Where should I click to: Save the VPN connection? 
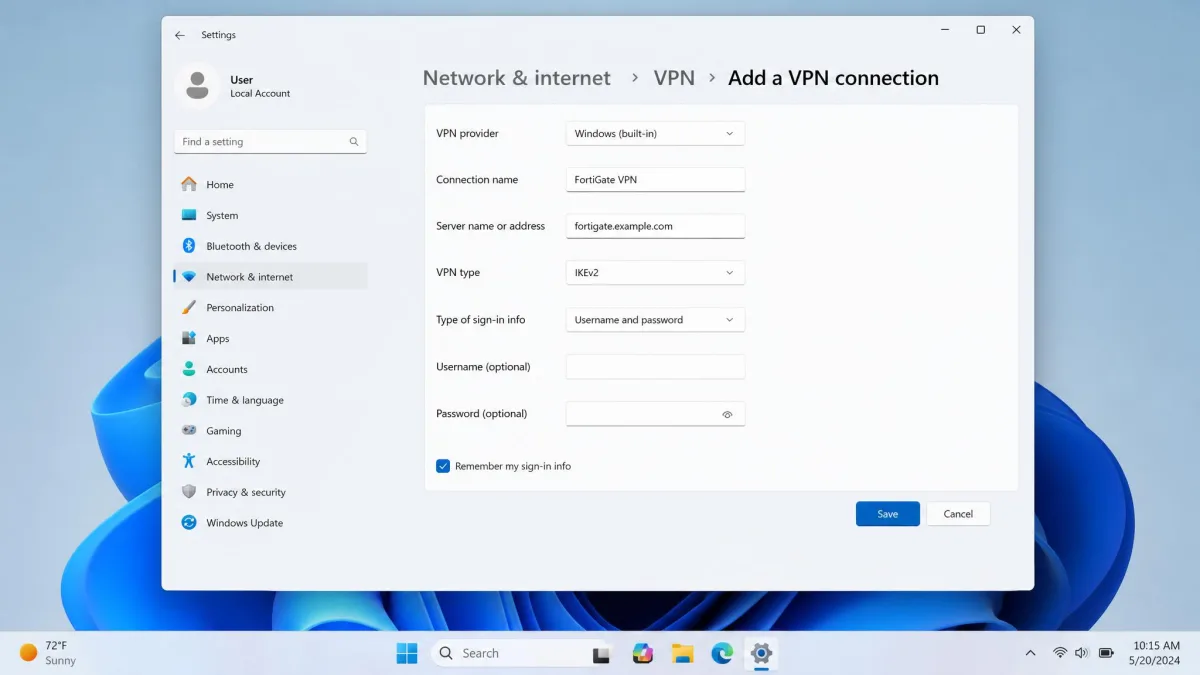coord(888,514)
